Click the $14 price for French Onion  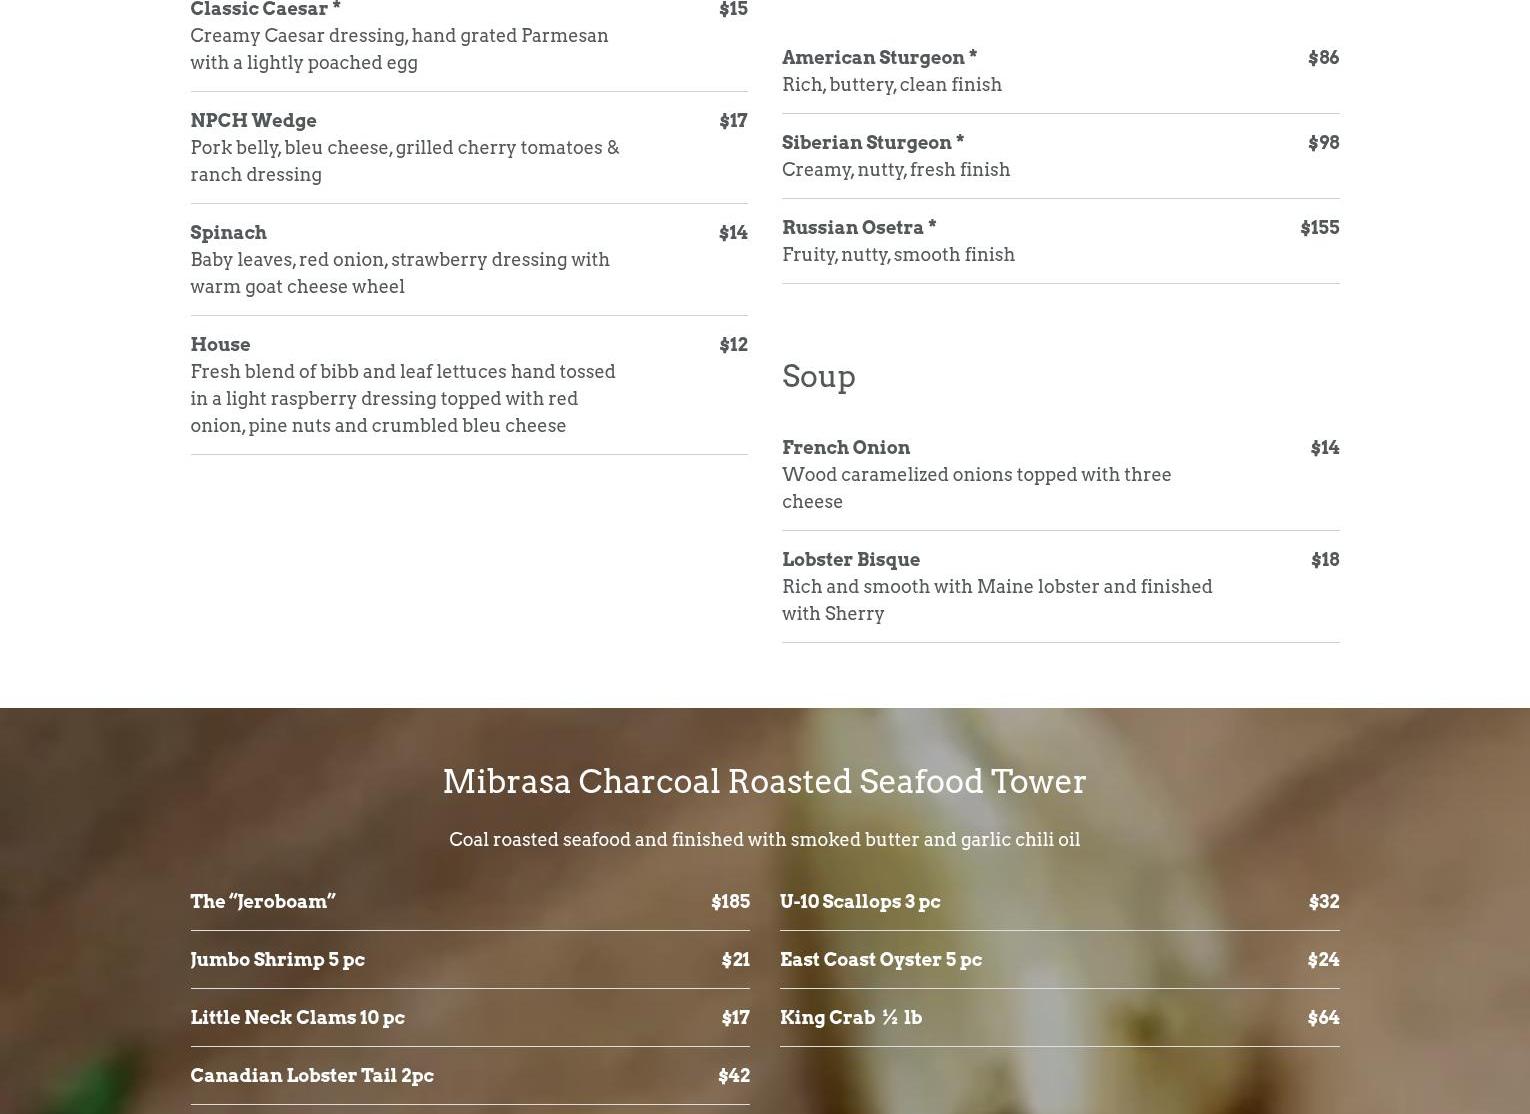coord(1325,447)
